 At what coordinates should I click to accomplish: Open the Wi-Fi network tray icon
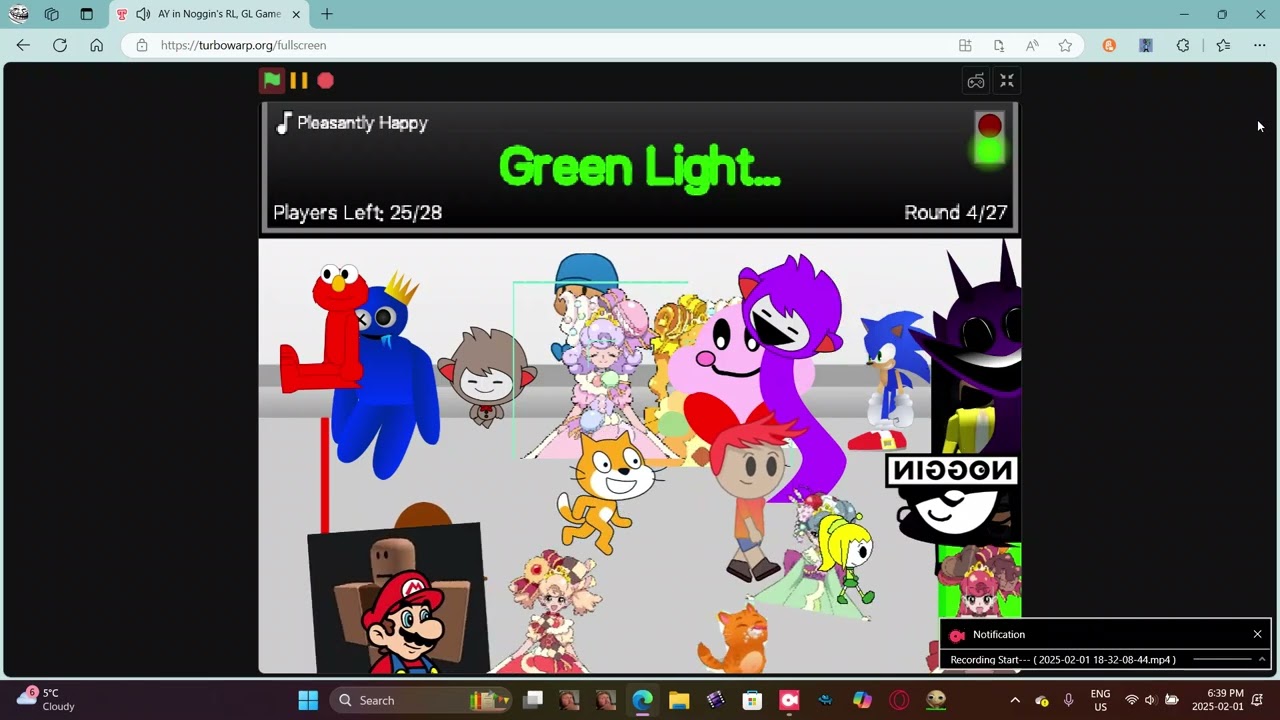pyautogui.click(x=1132, y=700)
